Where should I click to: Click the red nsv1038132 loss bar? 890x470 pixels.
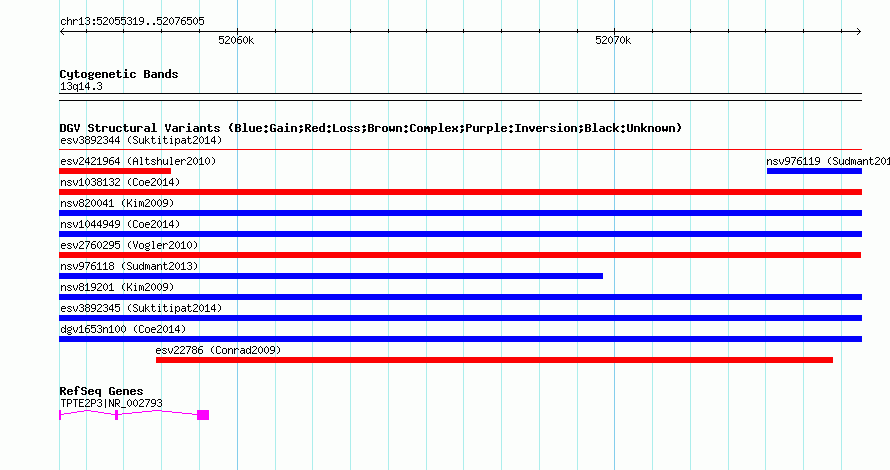(x=460, y=192)
